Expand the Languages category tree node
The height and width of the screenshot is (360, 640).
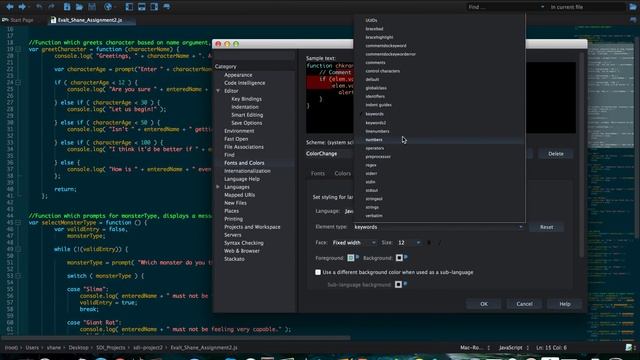coord(218,187)
